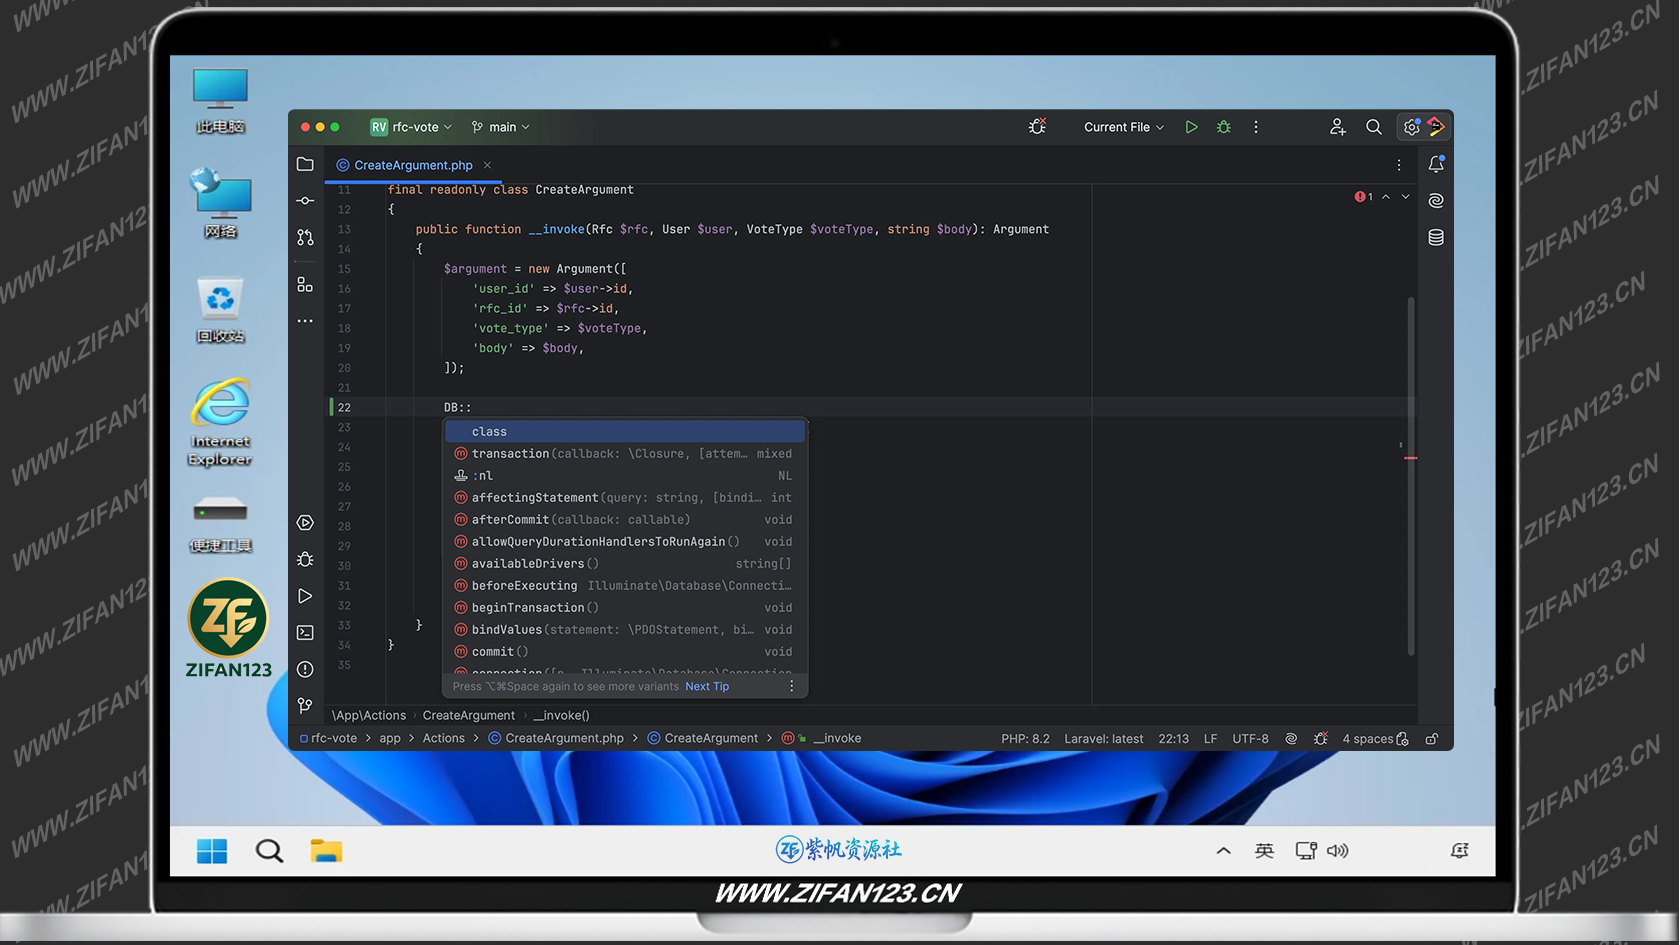Open the Git tool window
Viewport: 1680px width, 945px height.
pyautogui.click(x=305, y=705)
